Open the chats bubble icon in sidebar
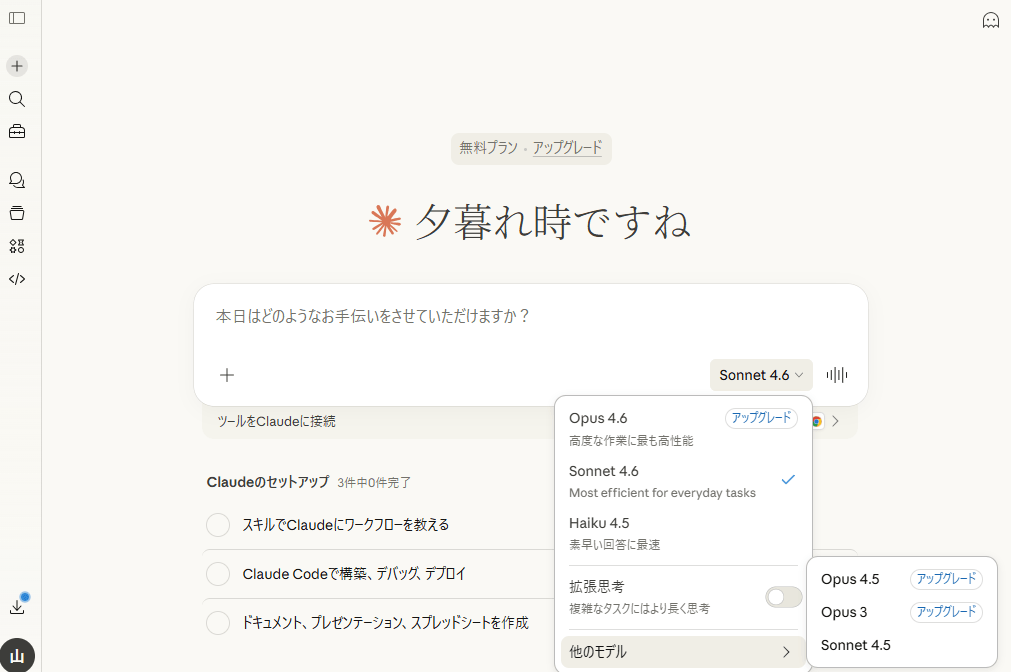 coord(17,180)
